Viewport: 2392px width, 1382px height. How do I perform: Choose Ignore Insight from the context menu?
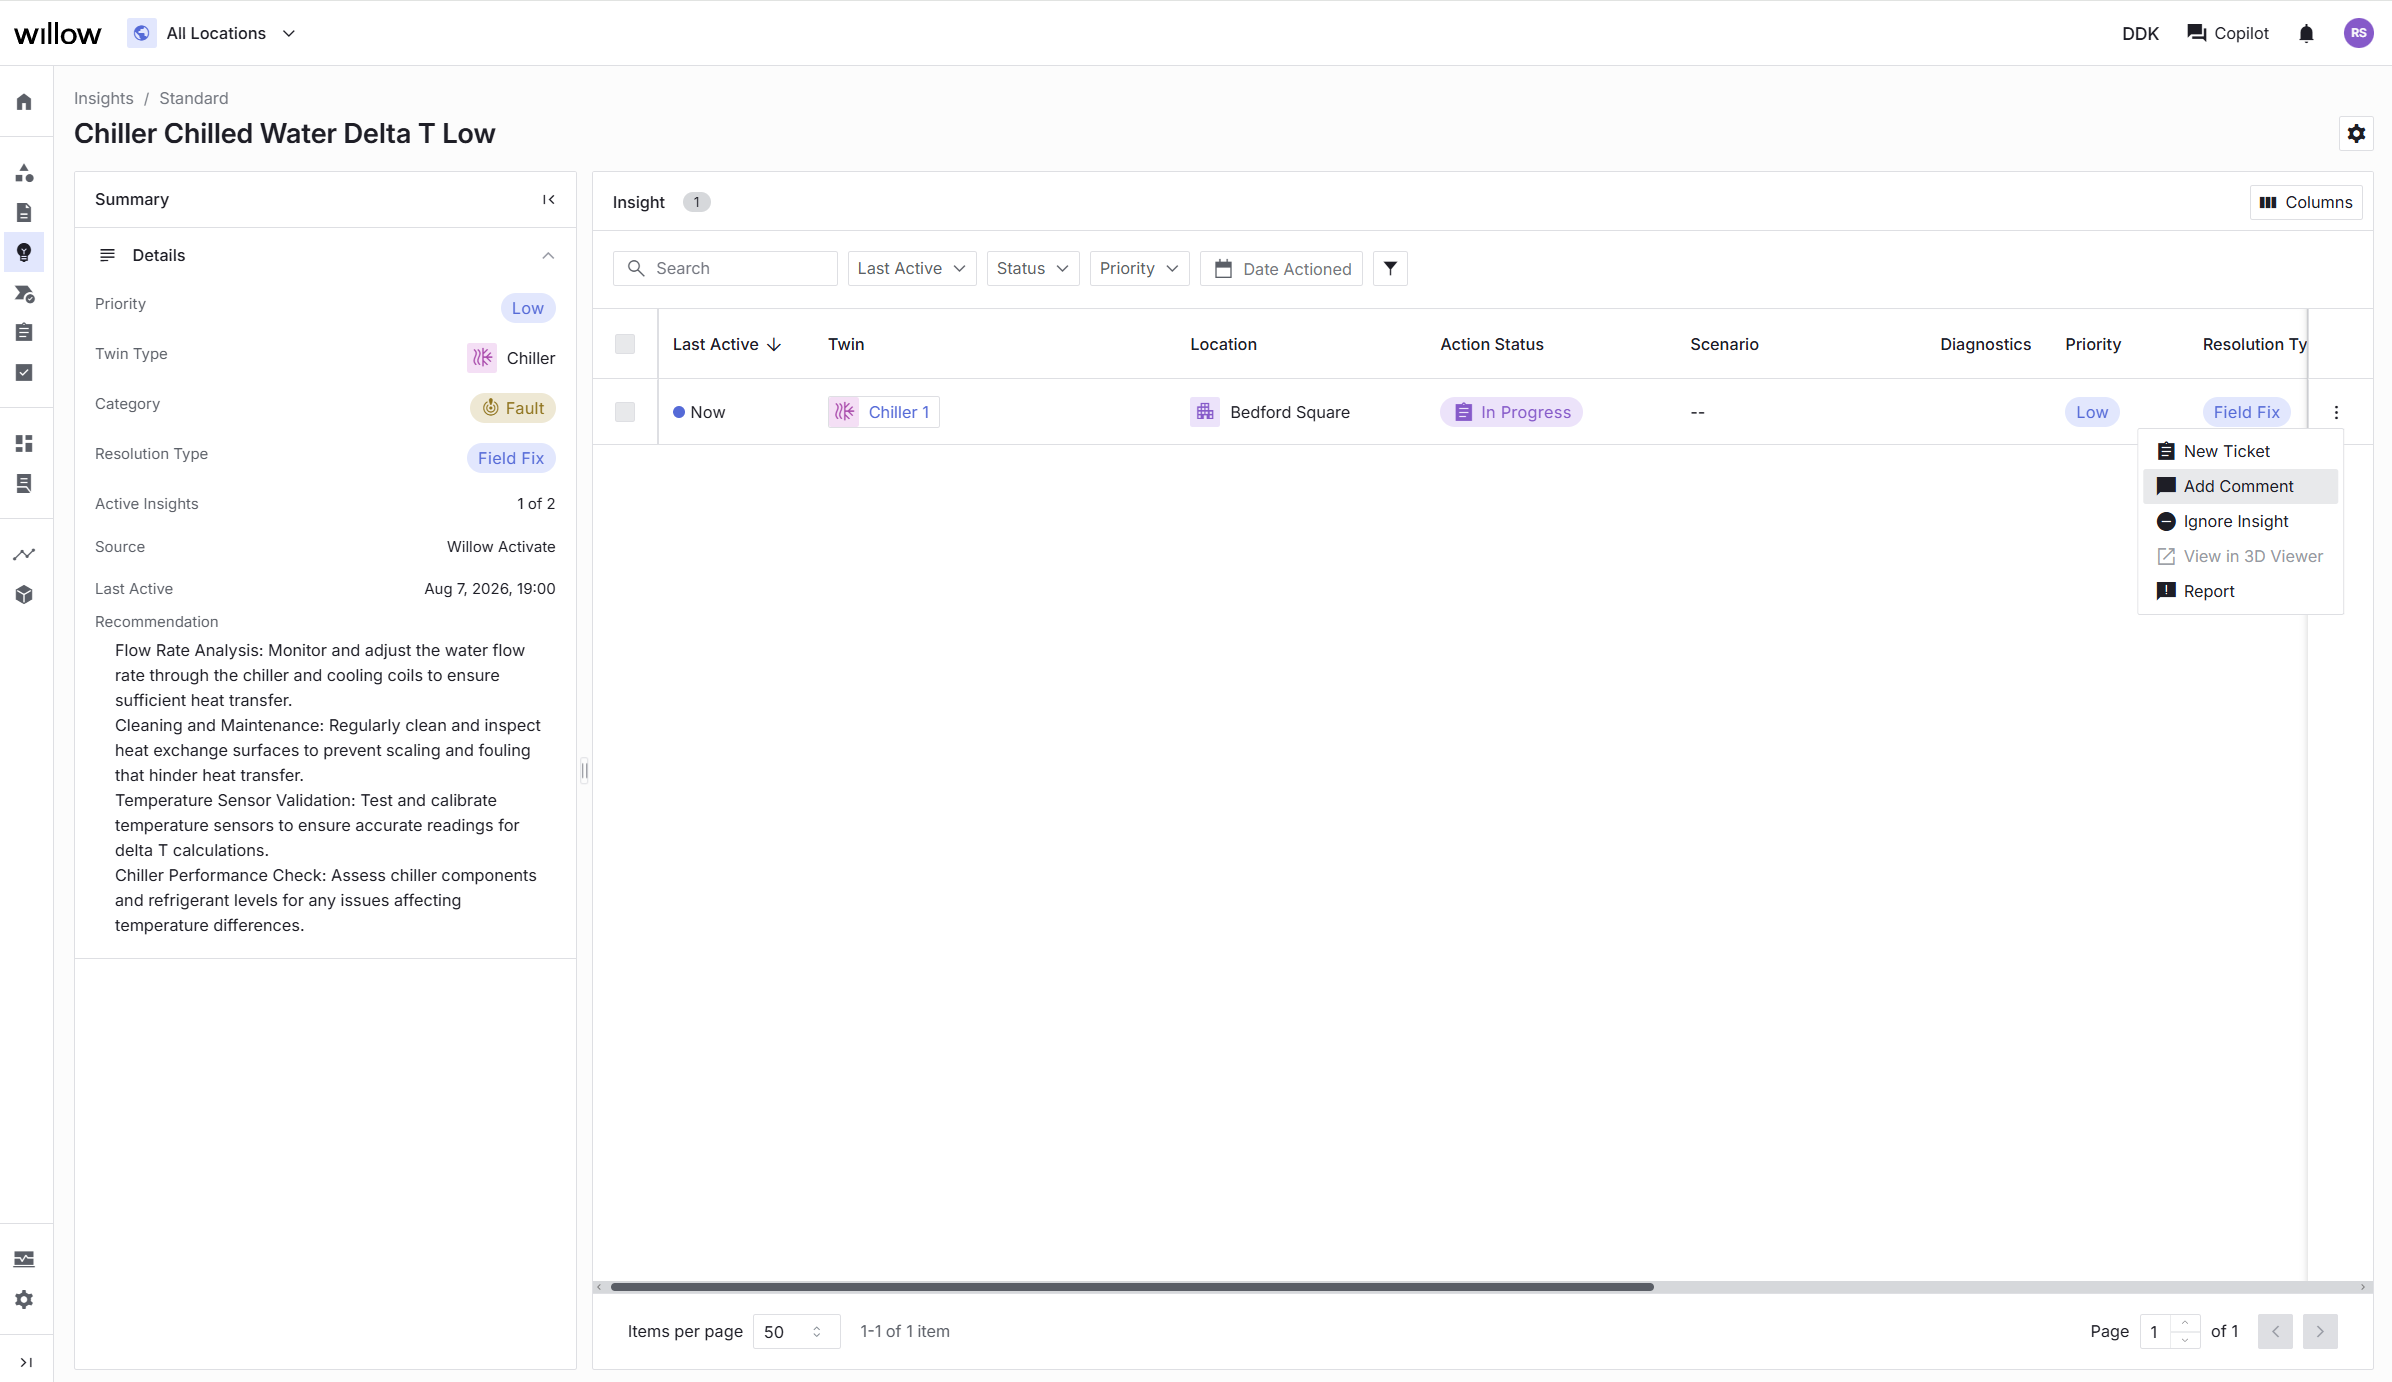click(2240, 521)
